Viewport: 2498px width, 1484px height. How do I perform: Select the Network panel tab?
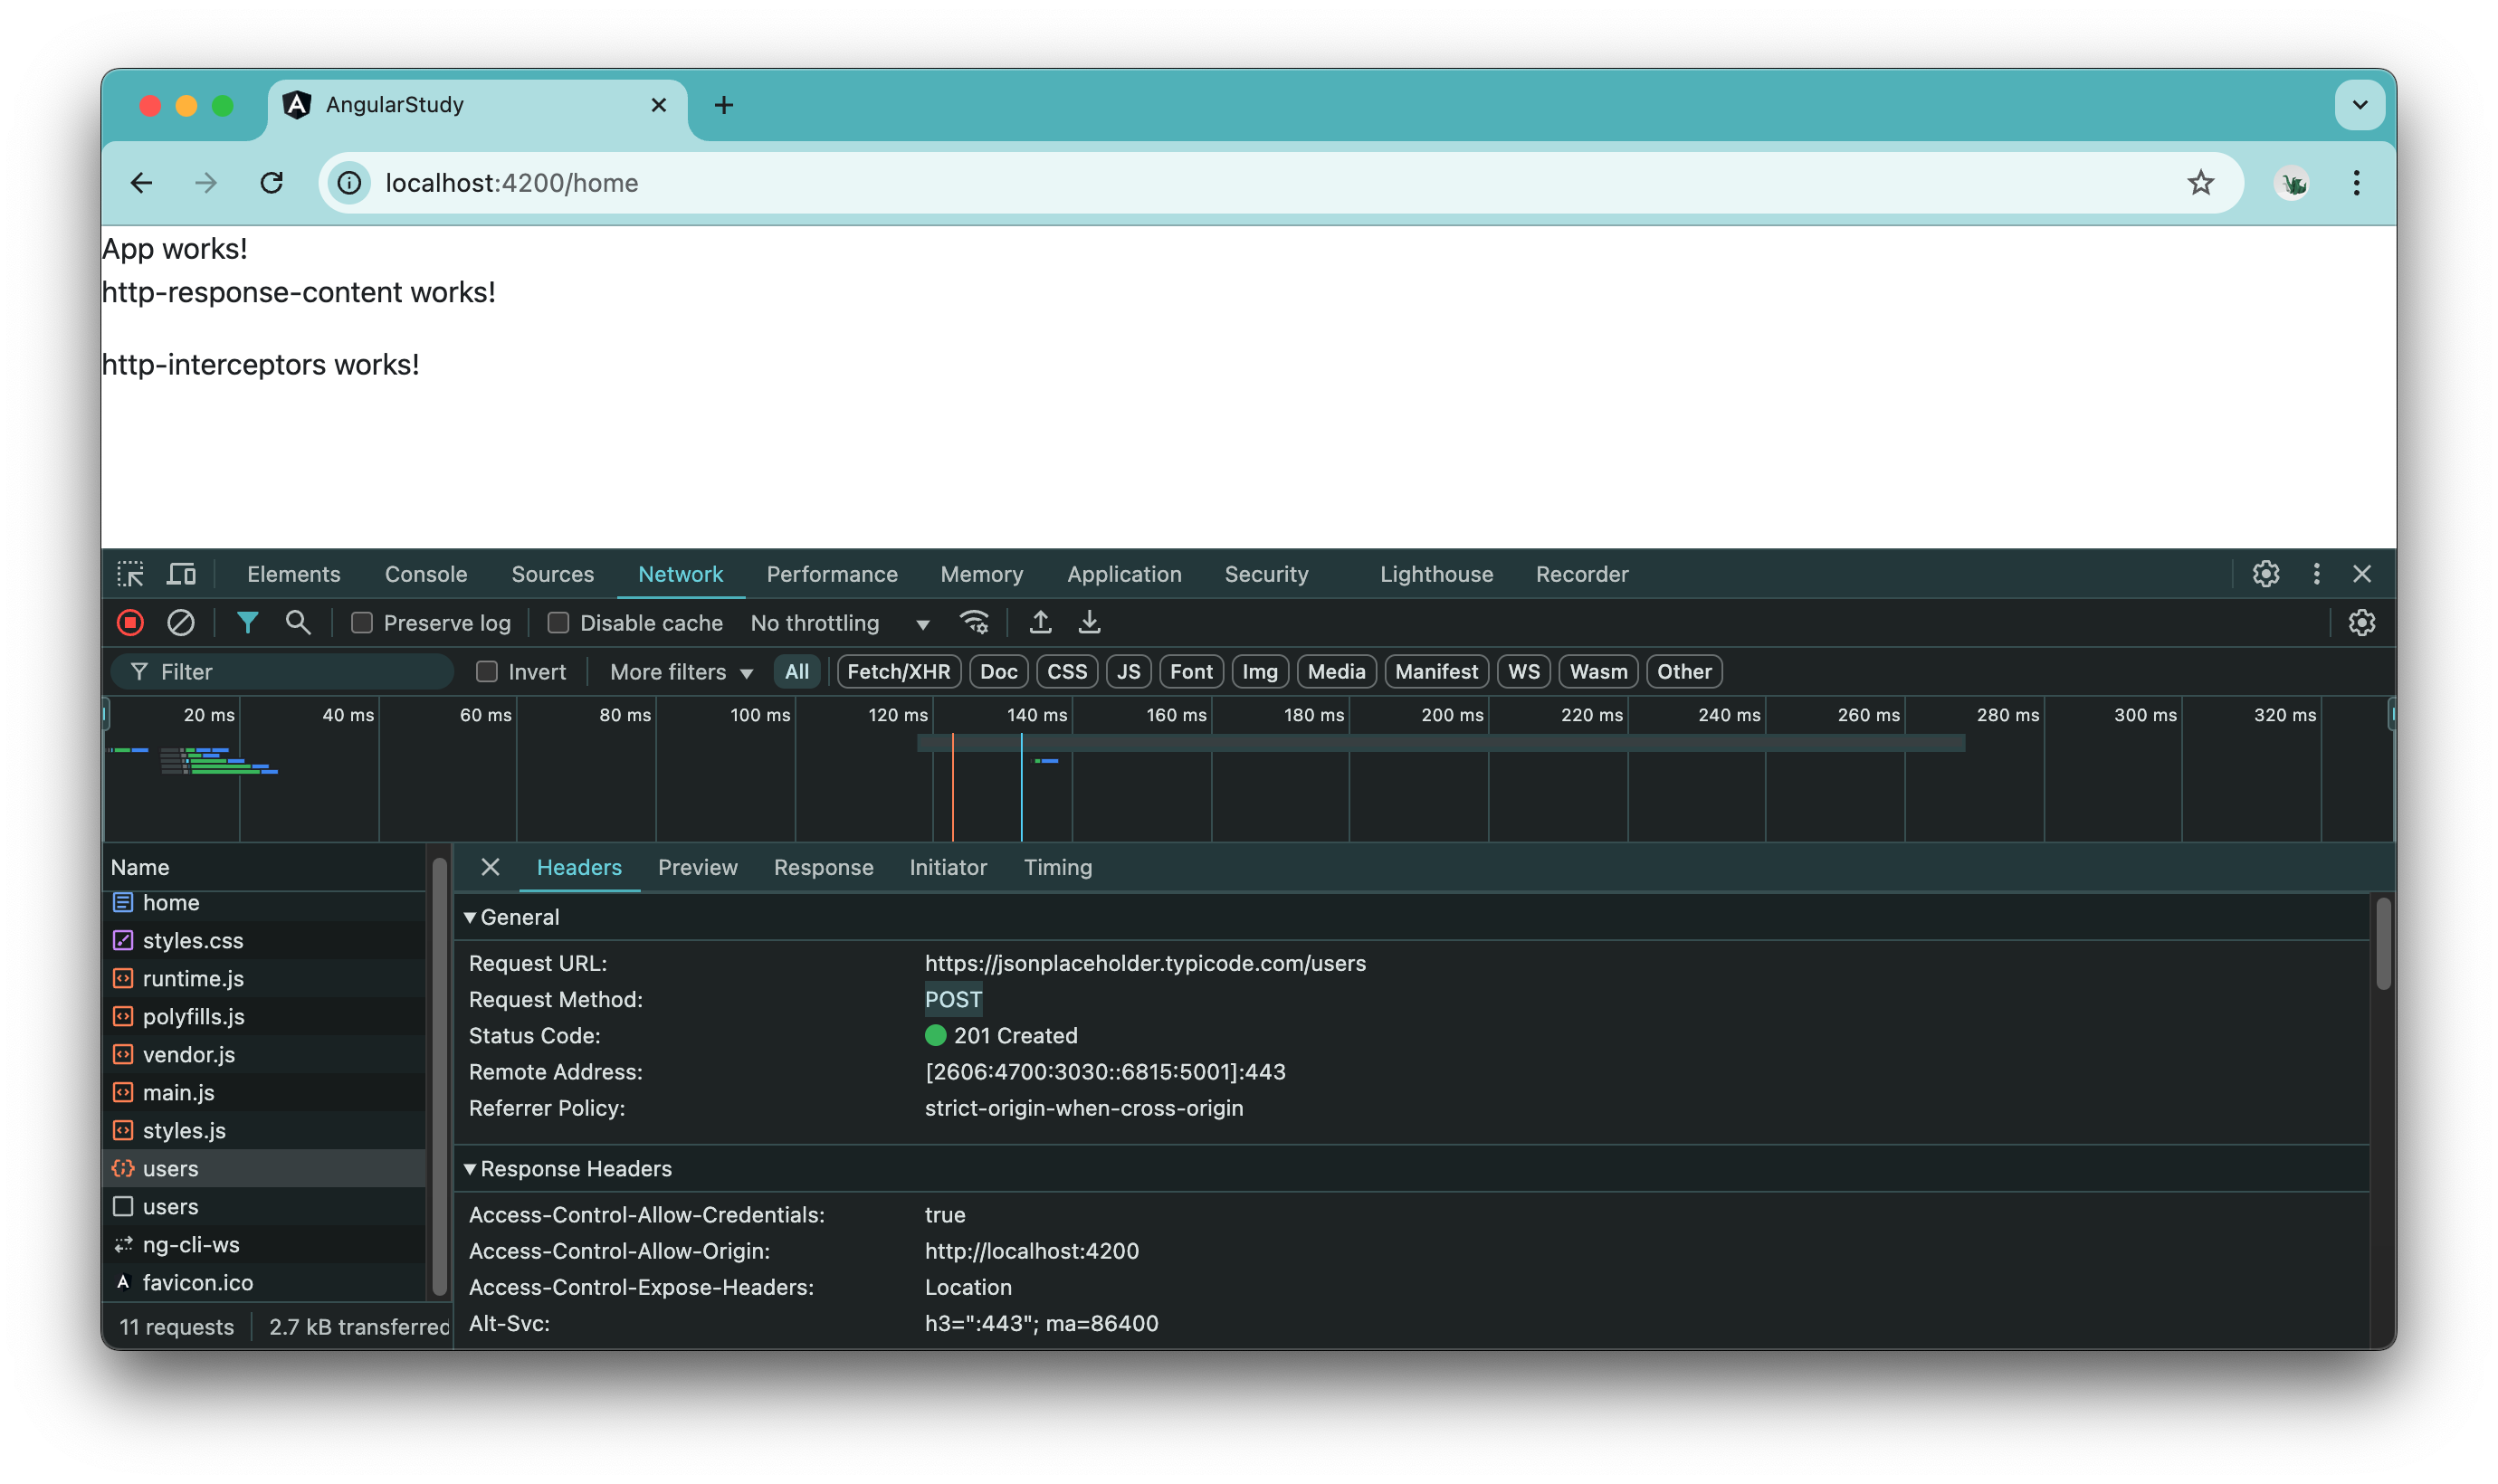point(680,573)
